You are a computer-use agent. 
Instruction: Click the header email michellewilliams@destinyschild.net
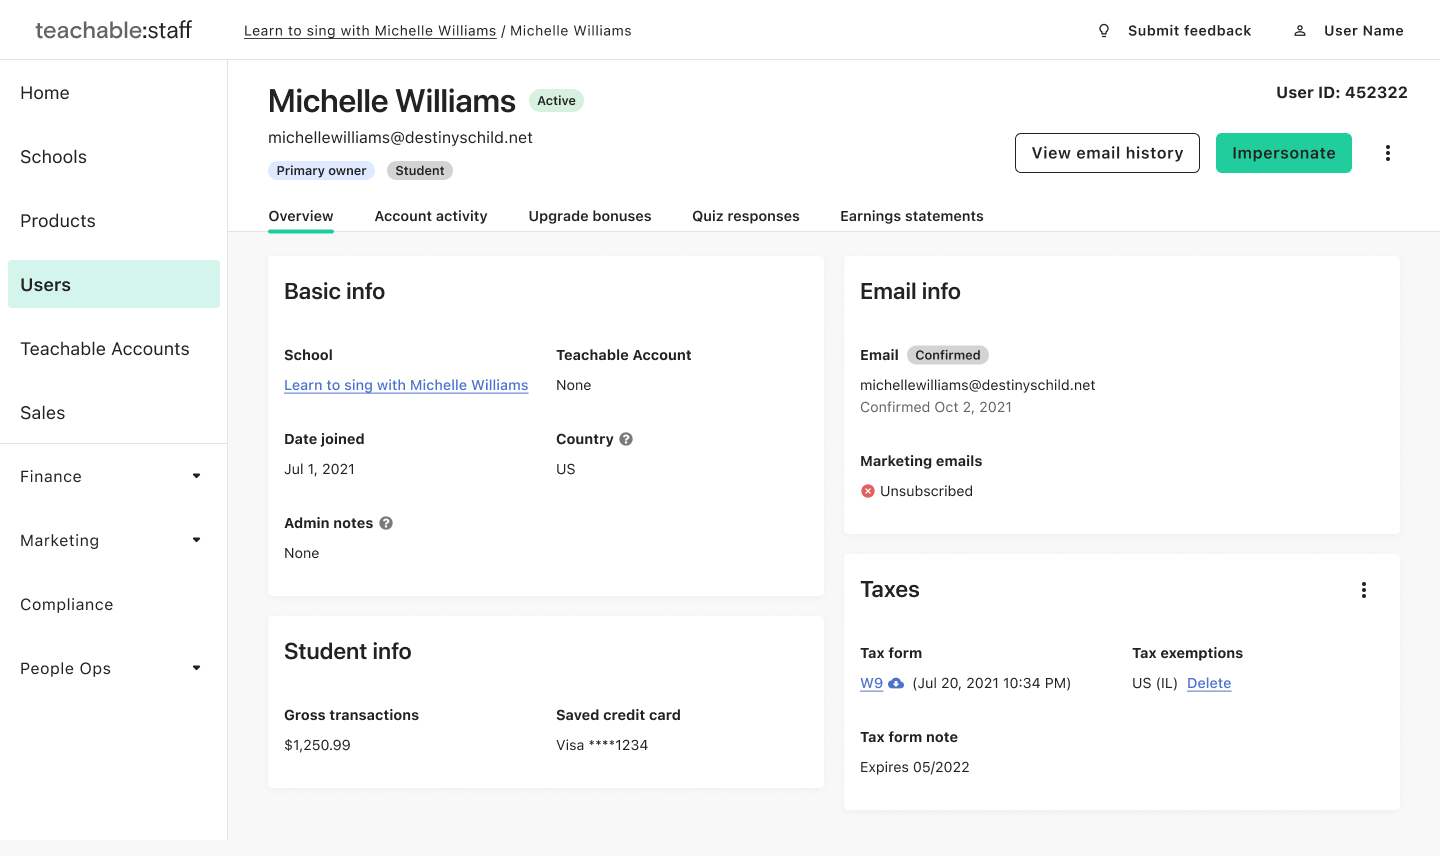[400, 137]
